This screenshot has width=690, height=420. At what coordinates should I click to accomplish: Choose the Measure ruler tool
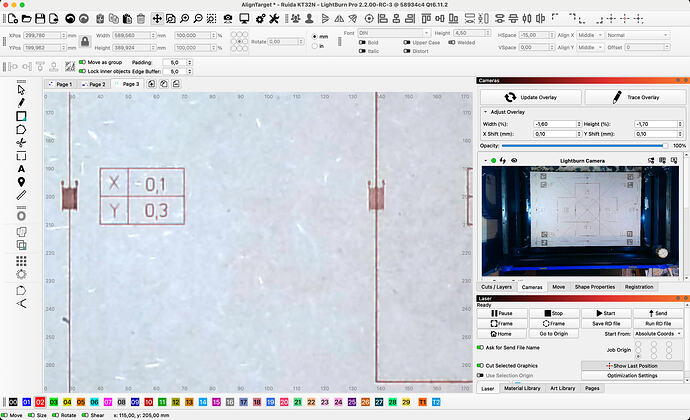pyautogui.click(x=21, y=195)
